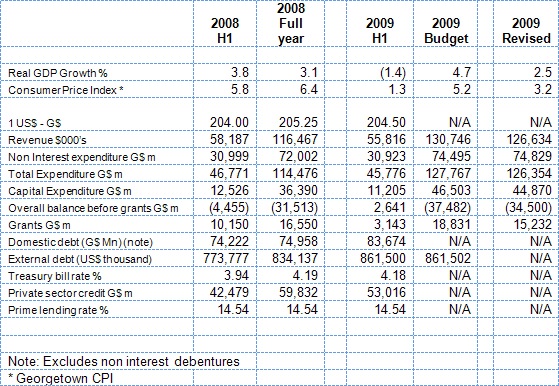Image resolution: width=559 pixels, height=386 pixels.
Task: Select the exchange rate cell 205.25
Action: (x=298, y=123)
